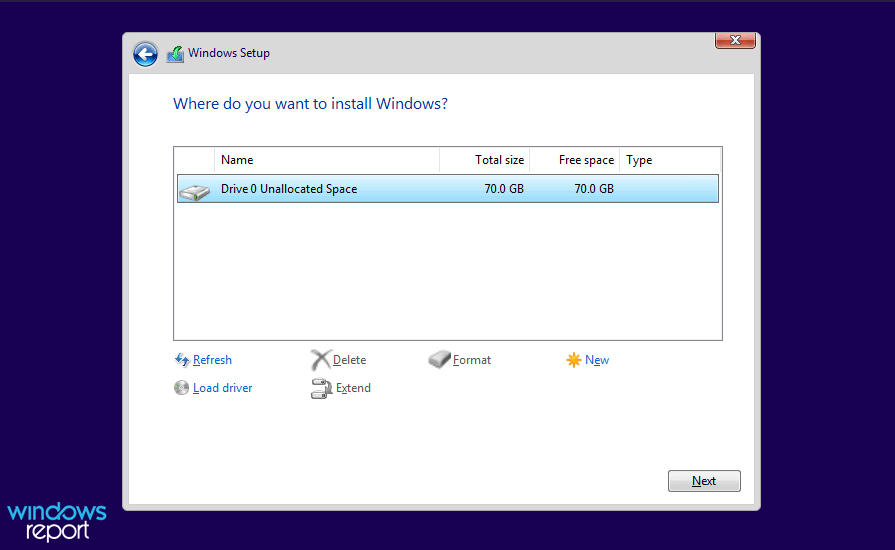The width and height of the screenshot is (895, 550).
Task: Proceed with the Next button
Action: [704, 481]
